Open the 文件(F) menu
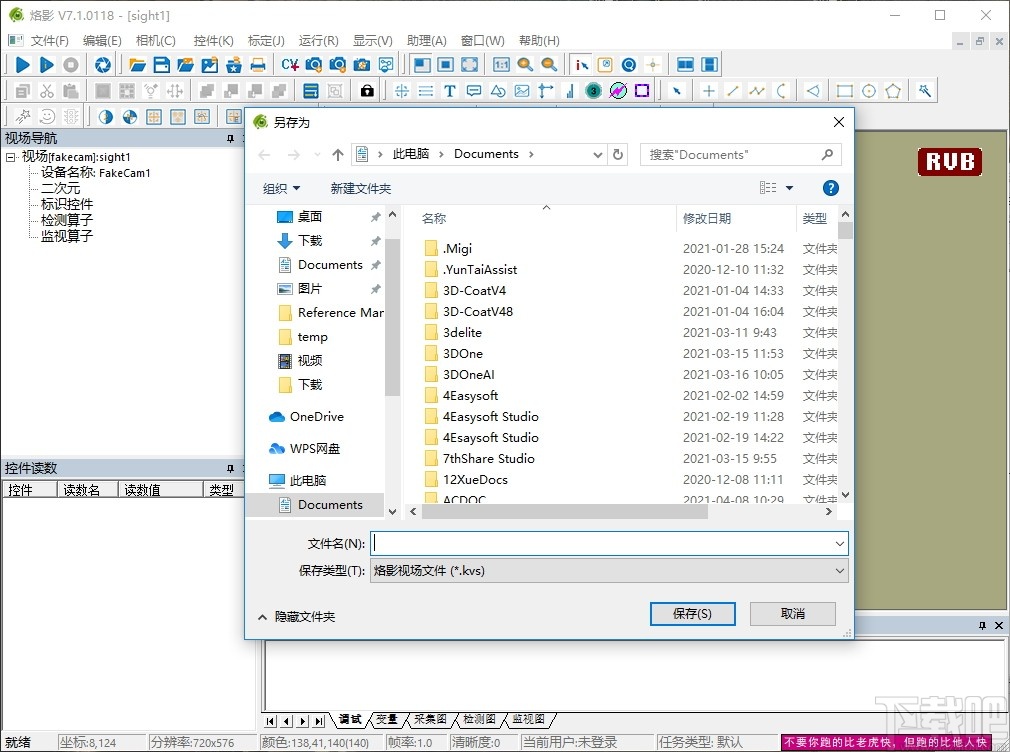The height and width of the screenshot is (752, 1010). pyautogui.click(x=50, y=41)
